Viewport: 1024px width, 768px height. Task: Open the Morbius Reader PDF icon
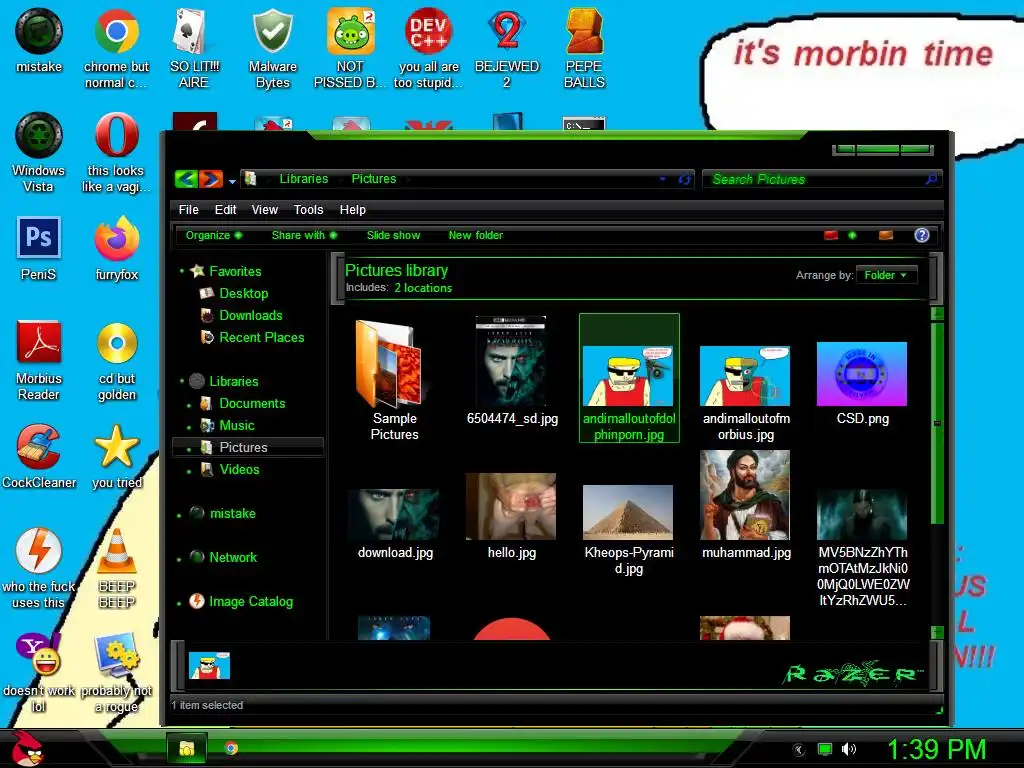pyautogui.click(x=39, y=360)
